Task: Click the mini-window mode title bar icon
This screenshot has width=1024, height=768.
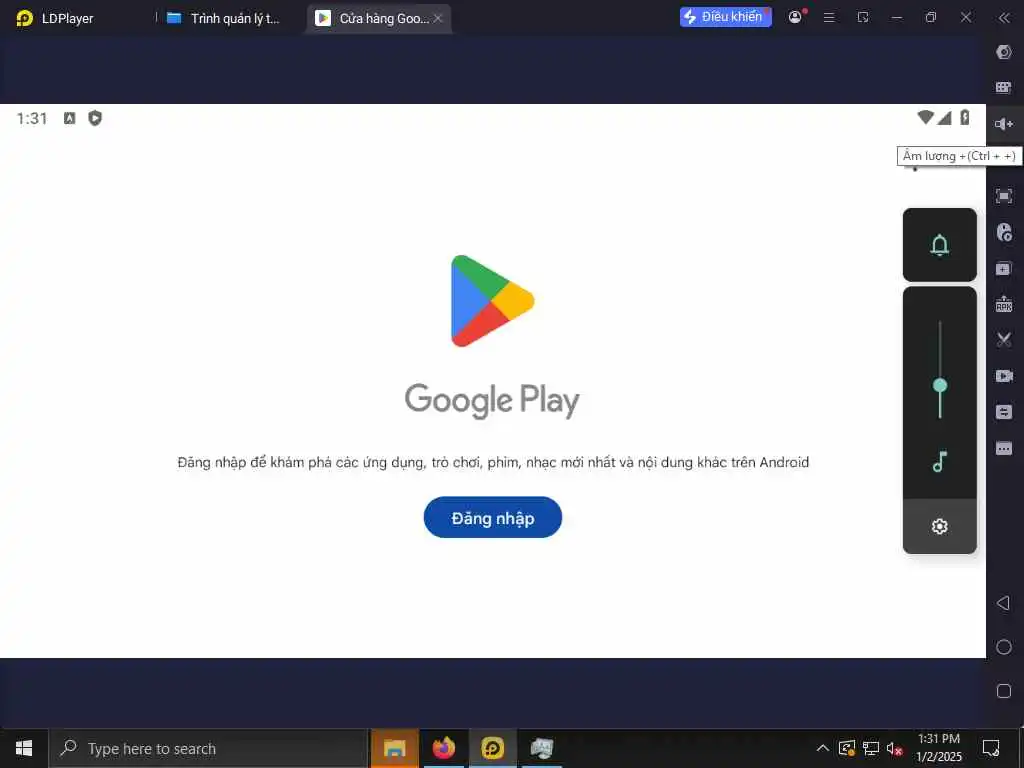Action: click(x=863, y=18)
